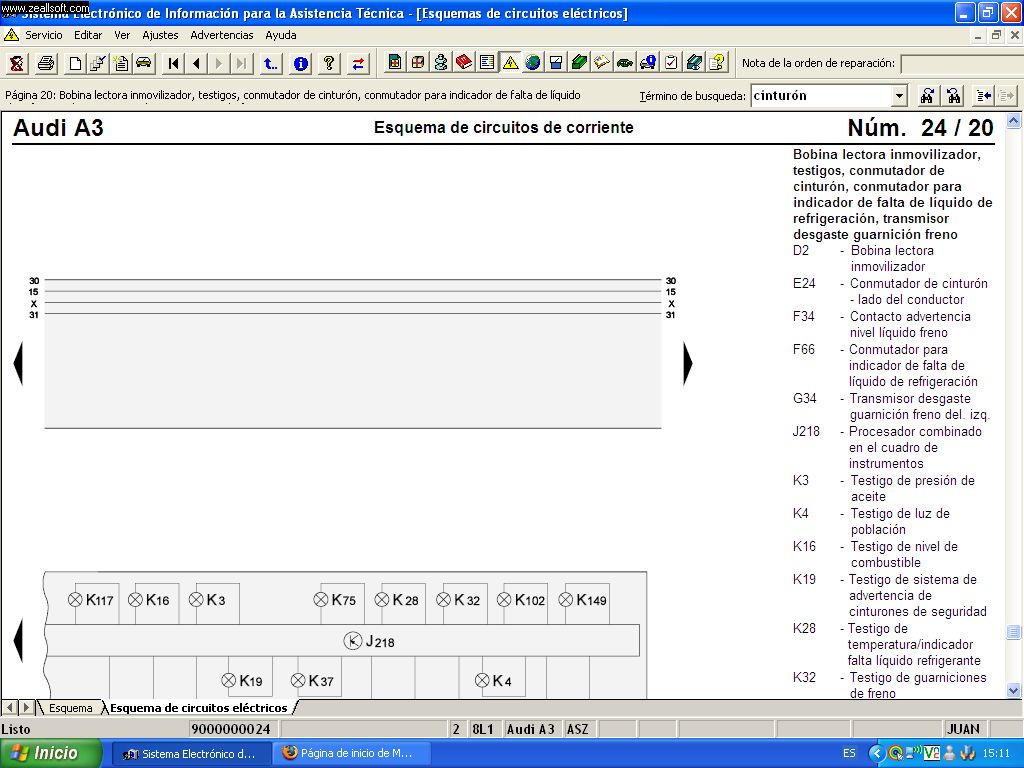Click the jump to previous match icon
Screen dimensions: 1024x768
click(983, 96)
